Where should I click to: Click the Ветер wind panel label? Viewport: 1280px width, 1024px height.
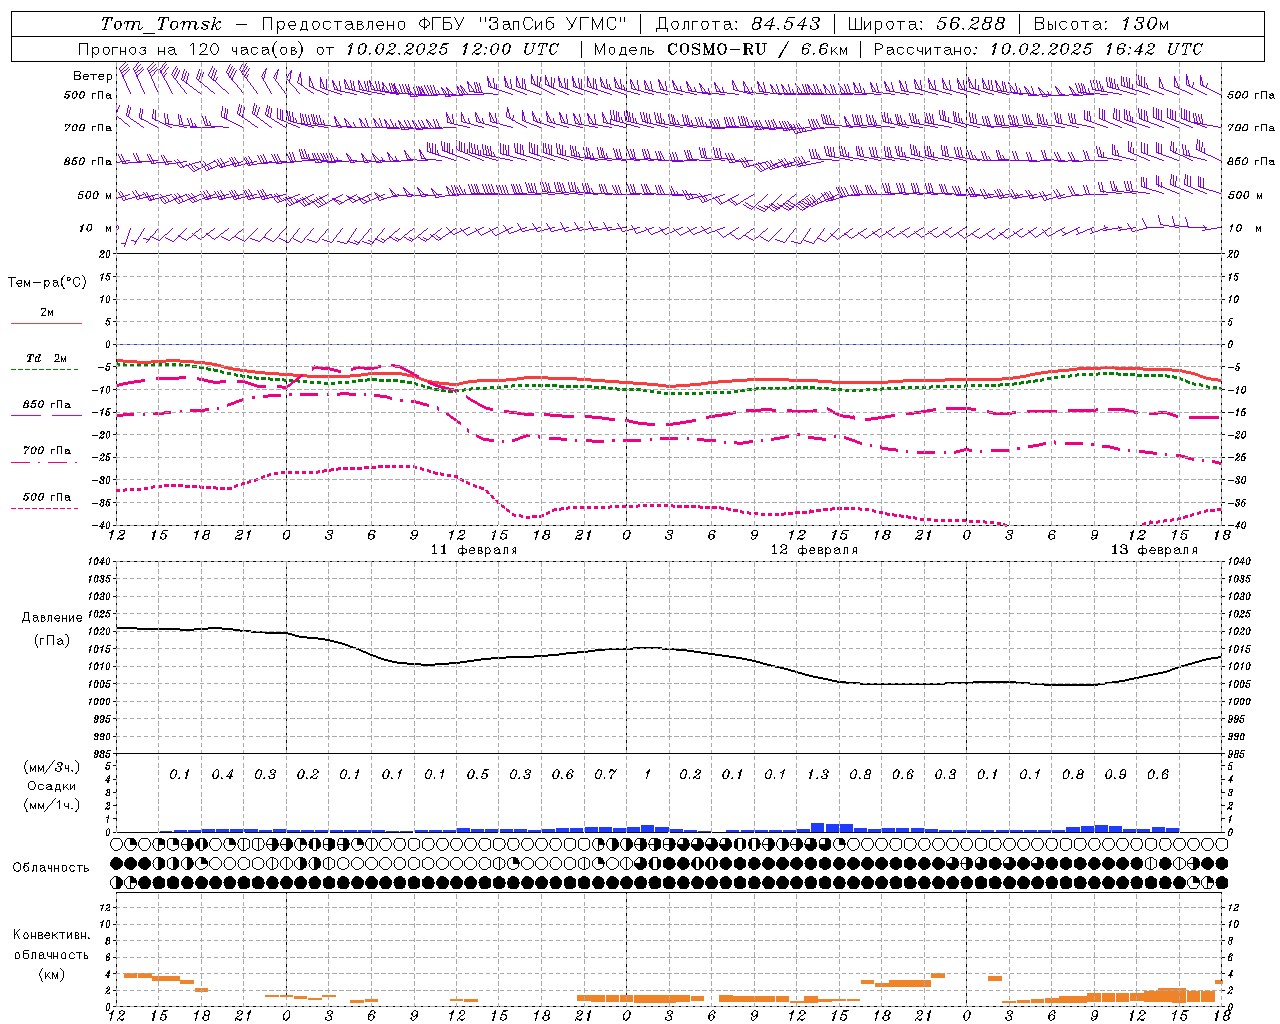pyautogui.click(x=92, y=76)
